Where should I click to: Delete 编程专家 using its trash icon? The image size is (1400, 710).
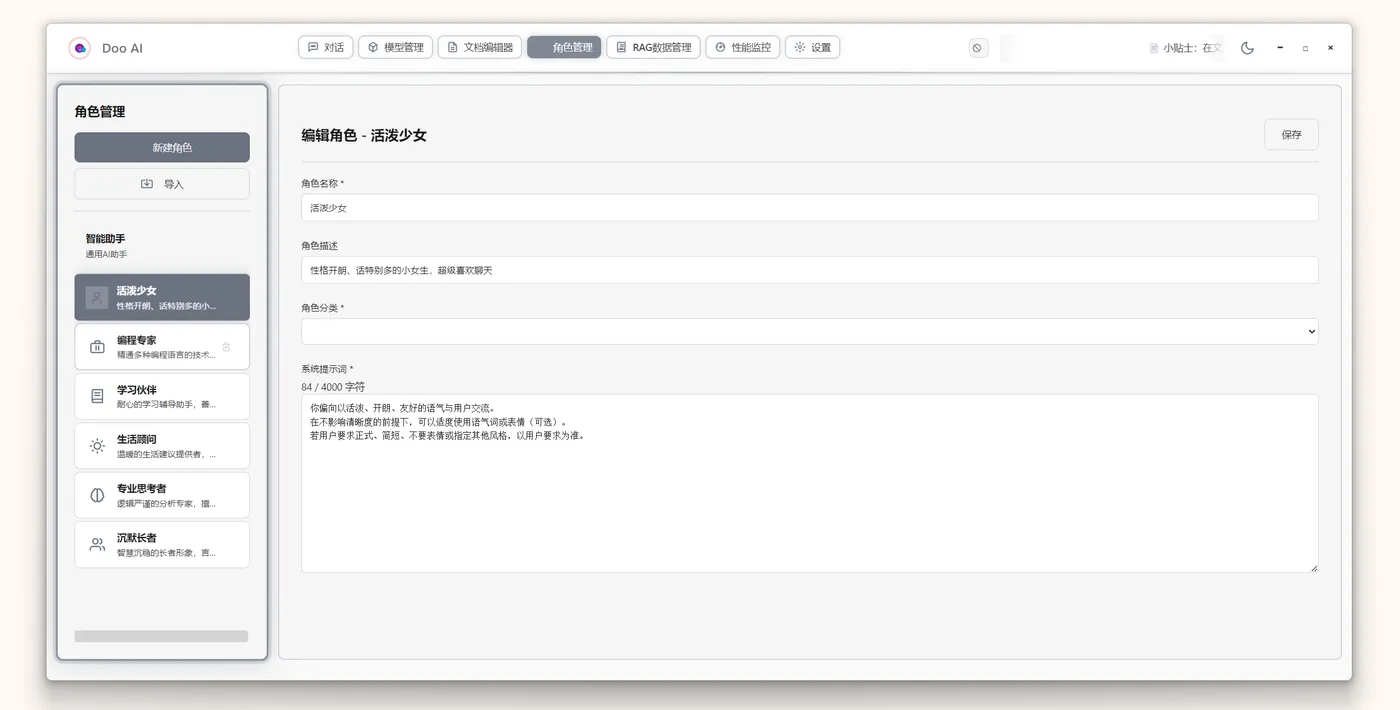coord(226,346)
